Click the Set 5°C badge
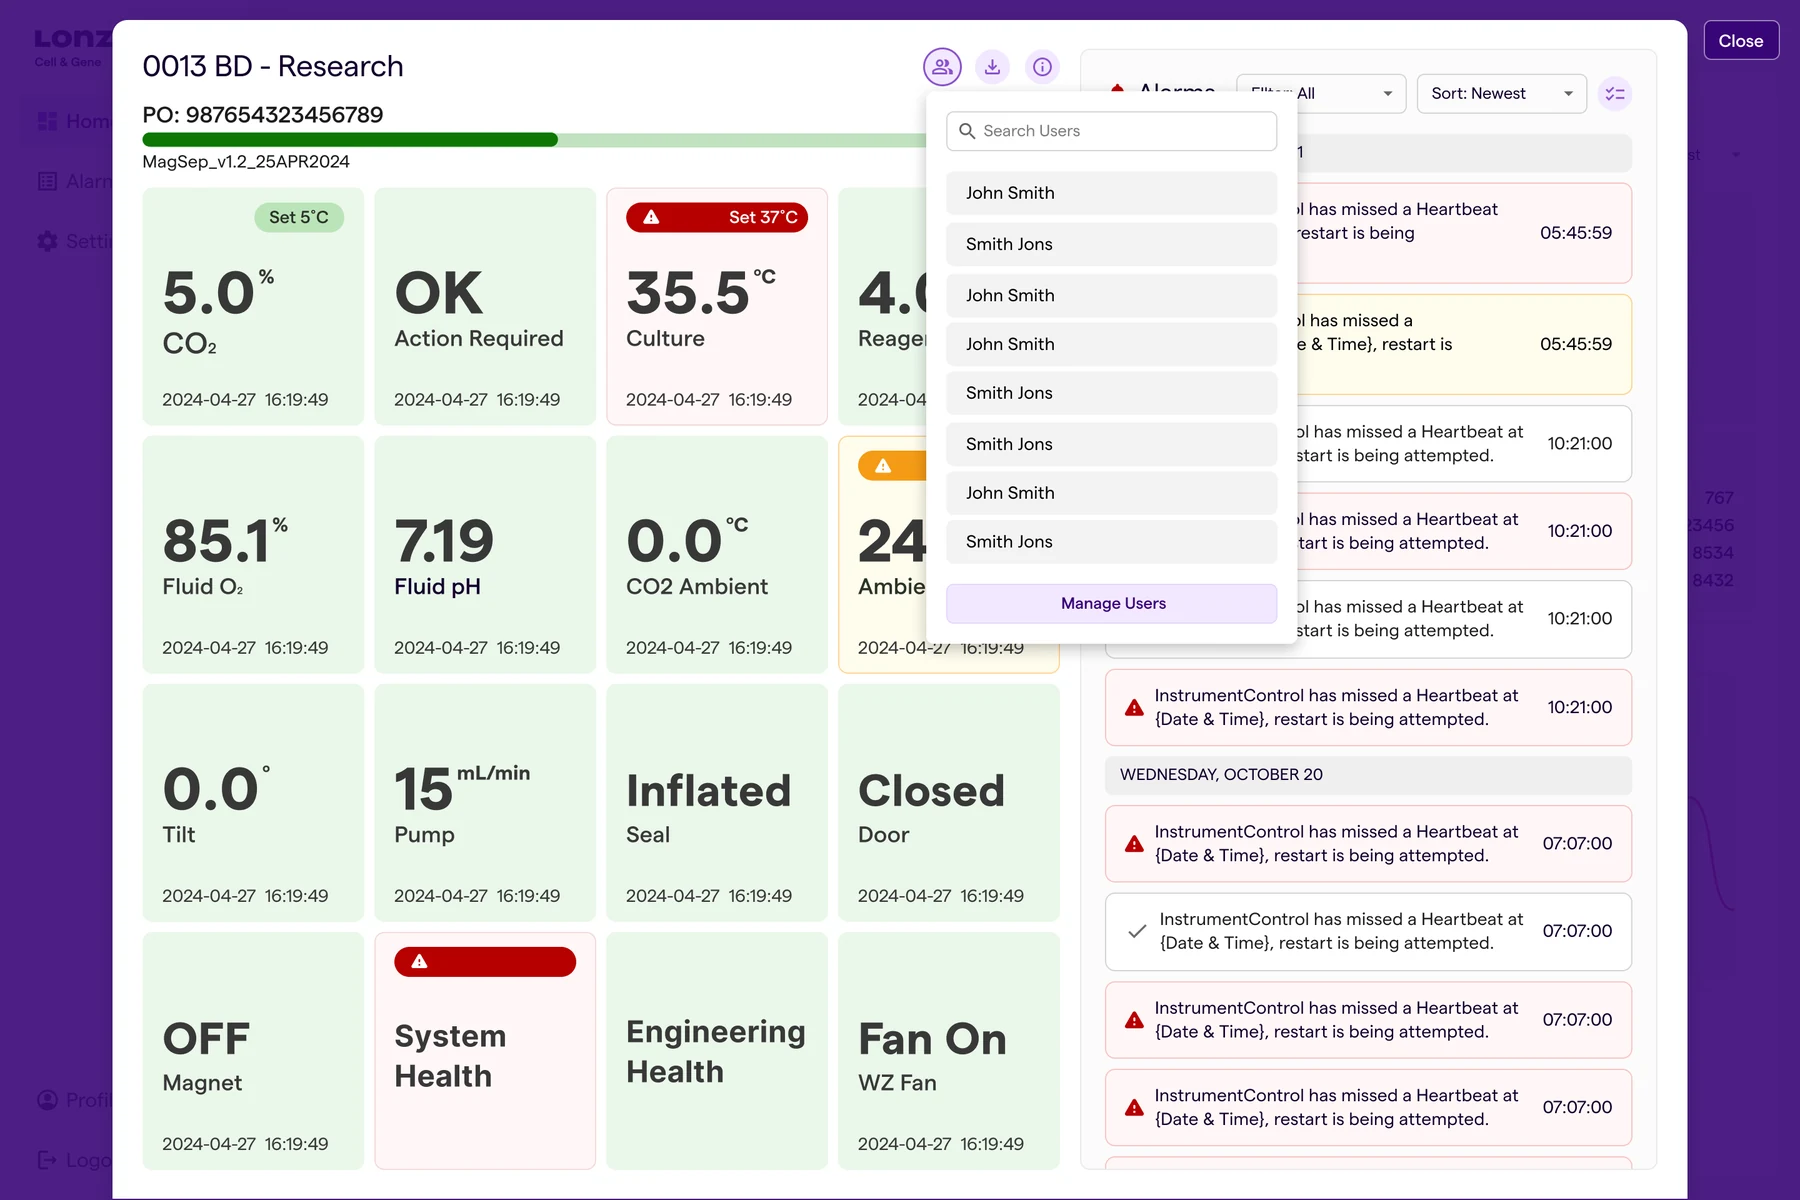Viewport: 1800px width, 1200px height. coord(299,217)
